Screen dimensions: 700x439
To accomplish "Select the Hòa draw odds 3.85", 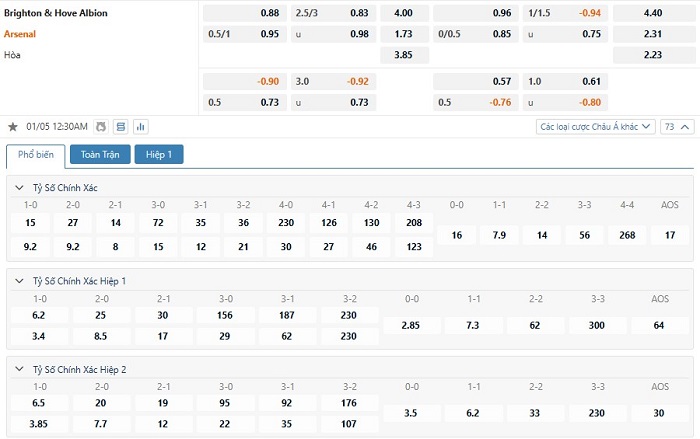I will (404, 54).
